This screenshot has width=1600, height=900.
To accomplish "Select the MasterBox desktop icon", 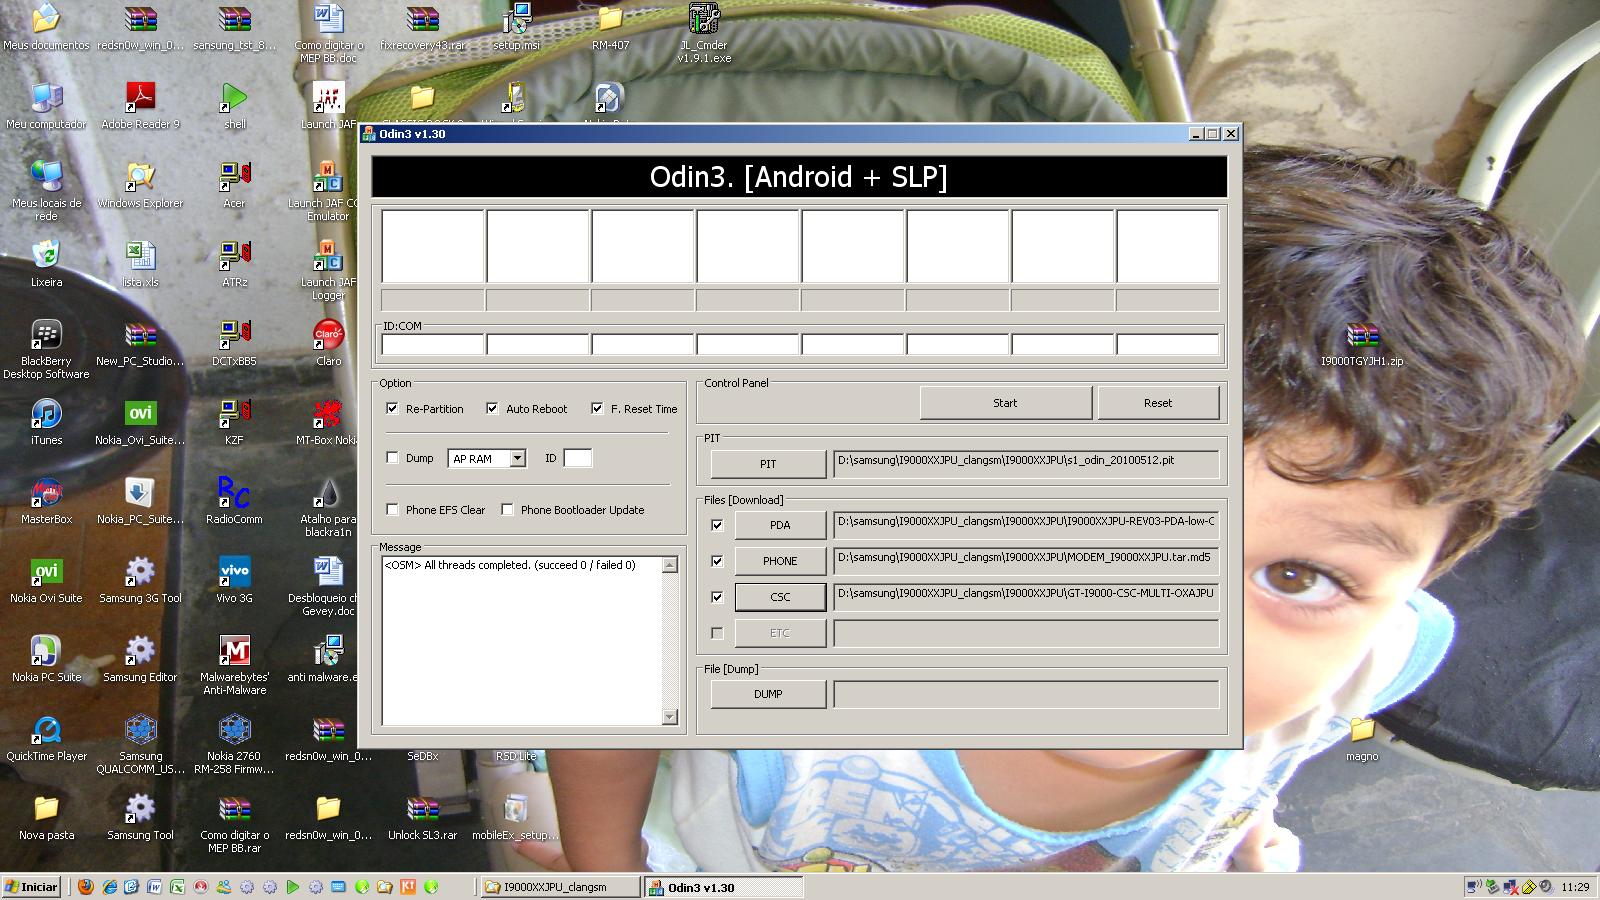I will click(x=46, y=501).
